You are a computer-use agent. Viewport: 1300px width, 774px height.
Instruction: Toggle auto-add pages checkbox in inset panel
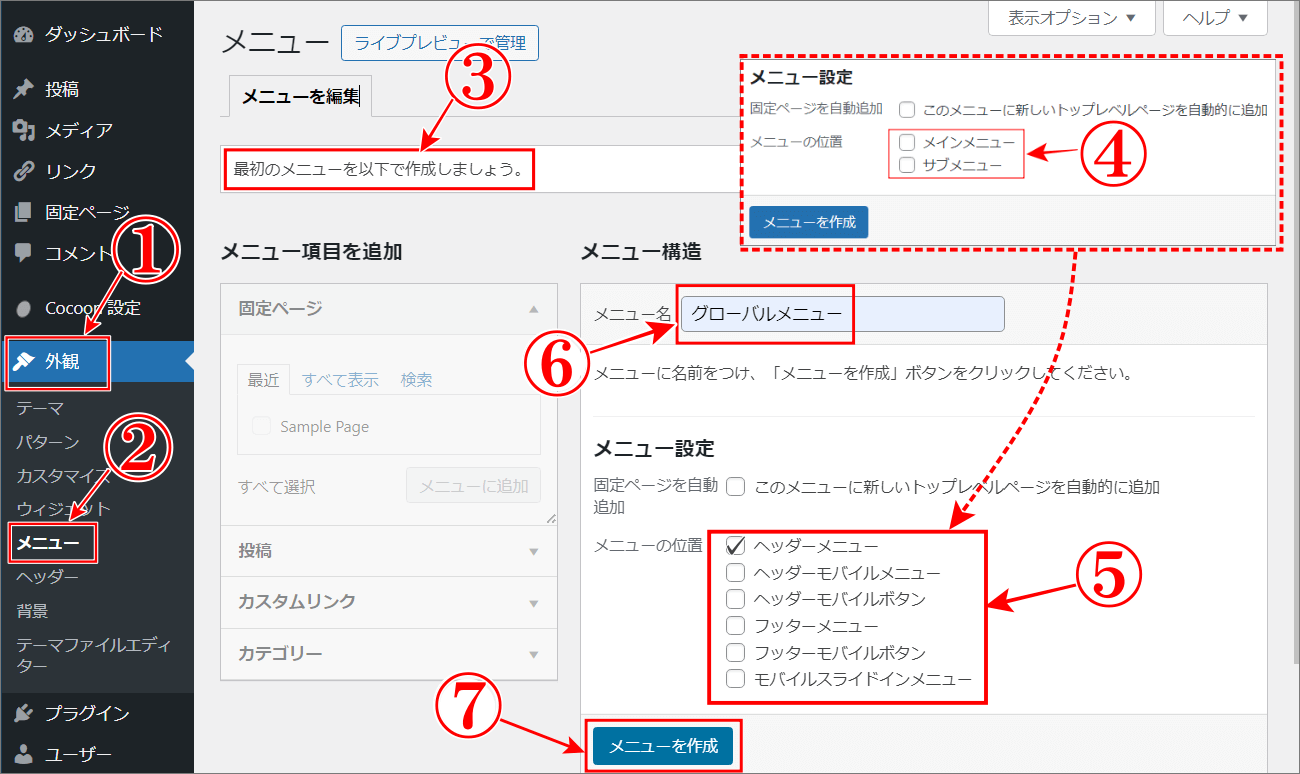(x=907, y=109)
